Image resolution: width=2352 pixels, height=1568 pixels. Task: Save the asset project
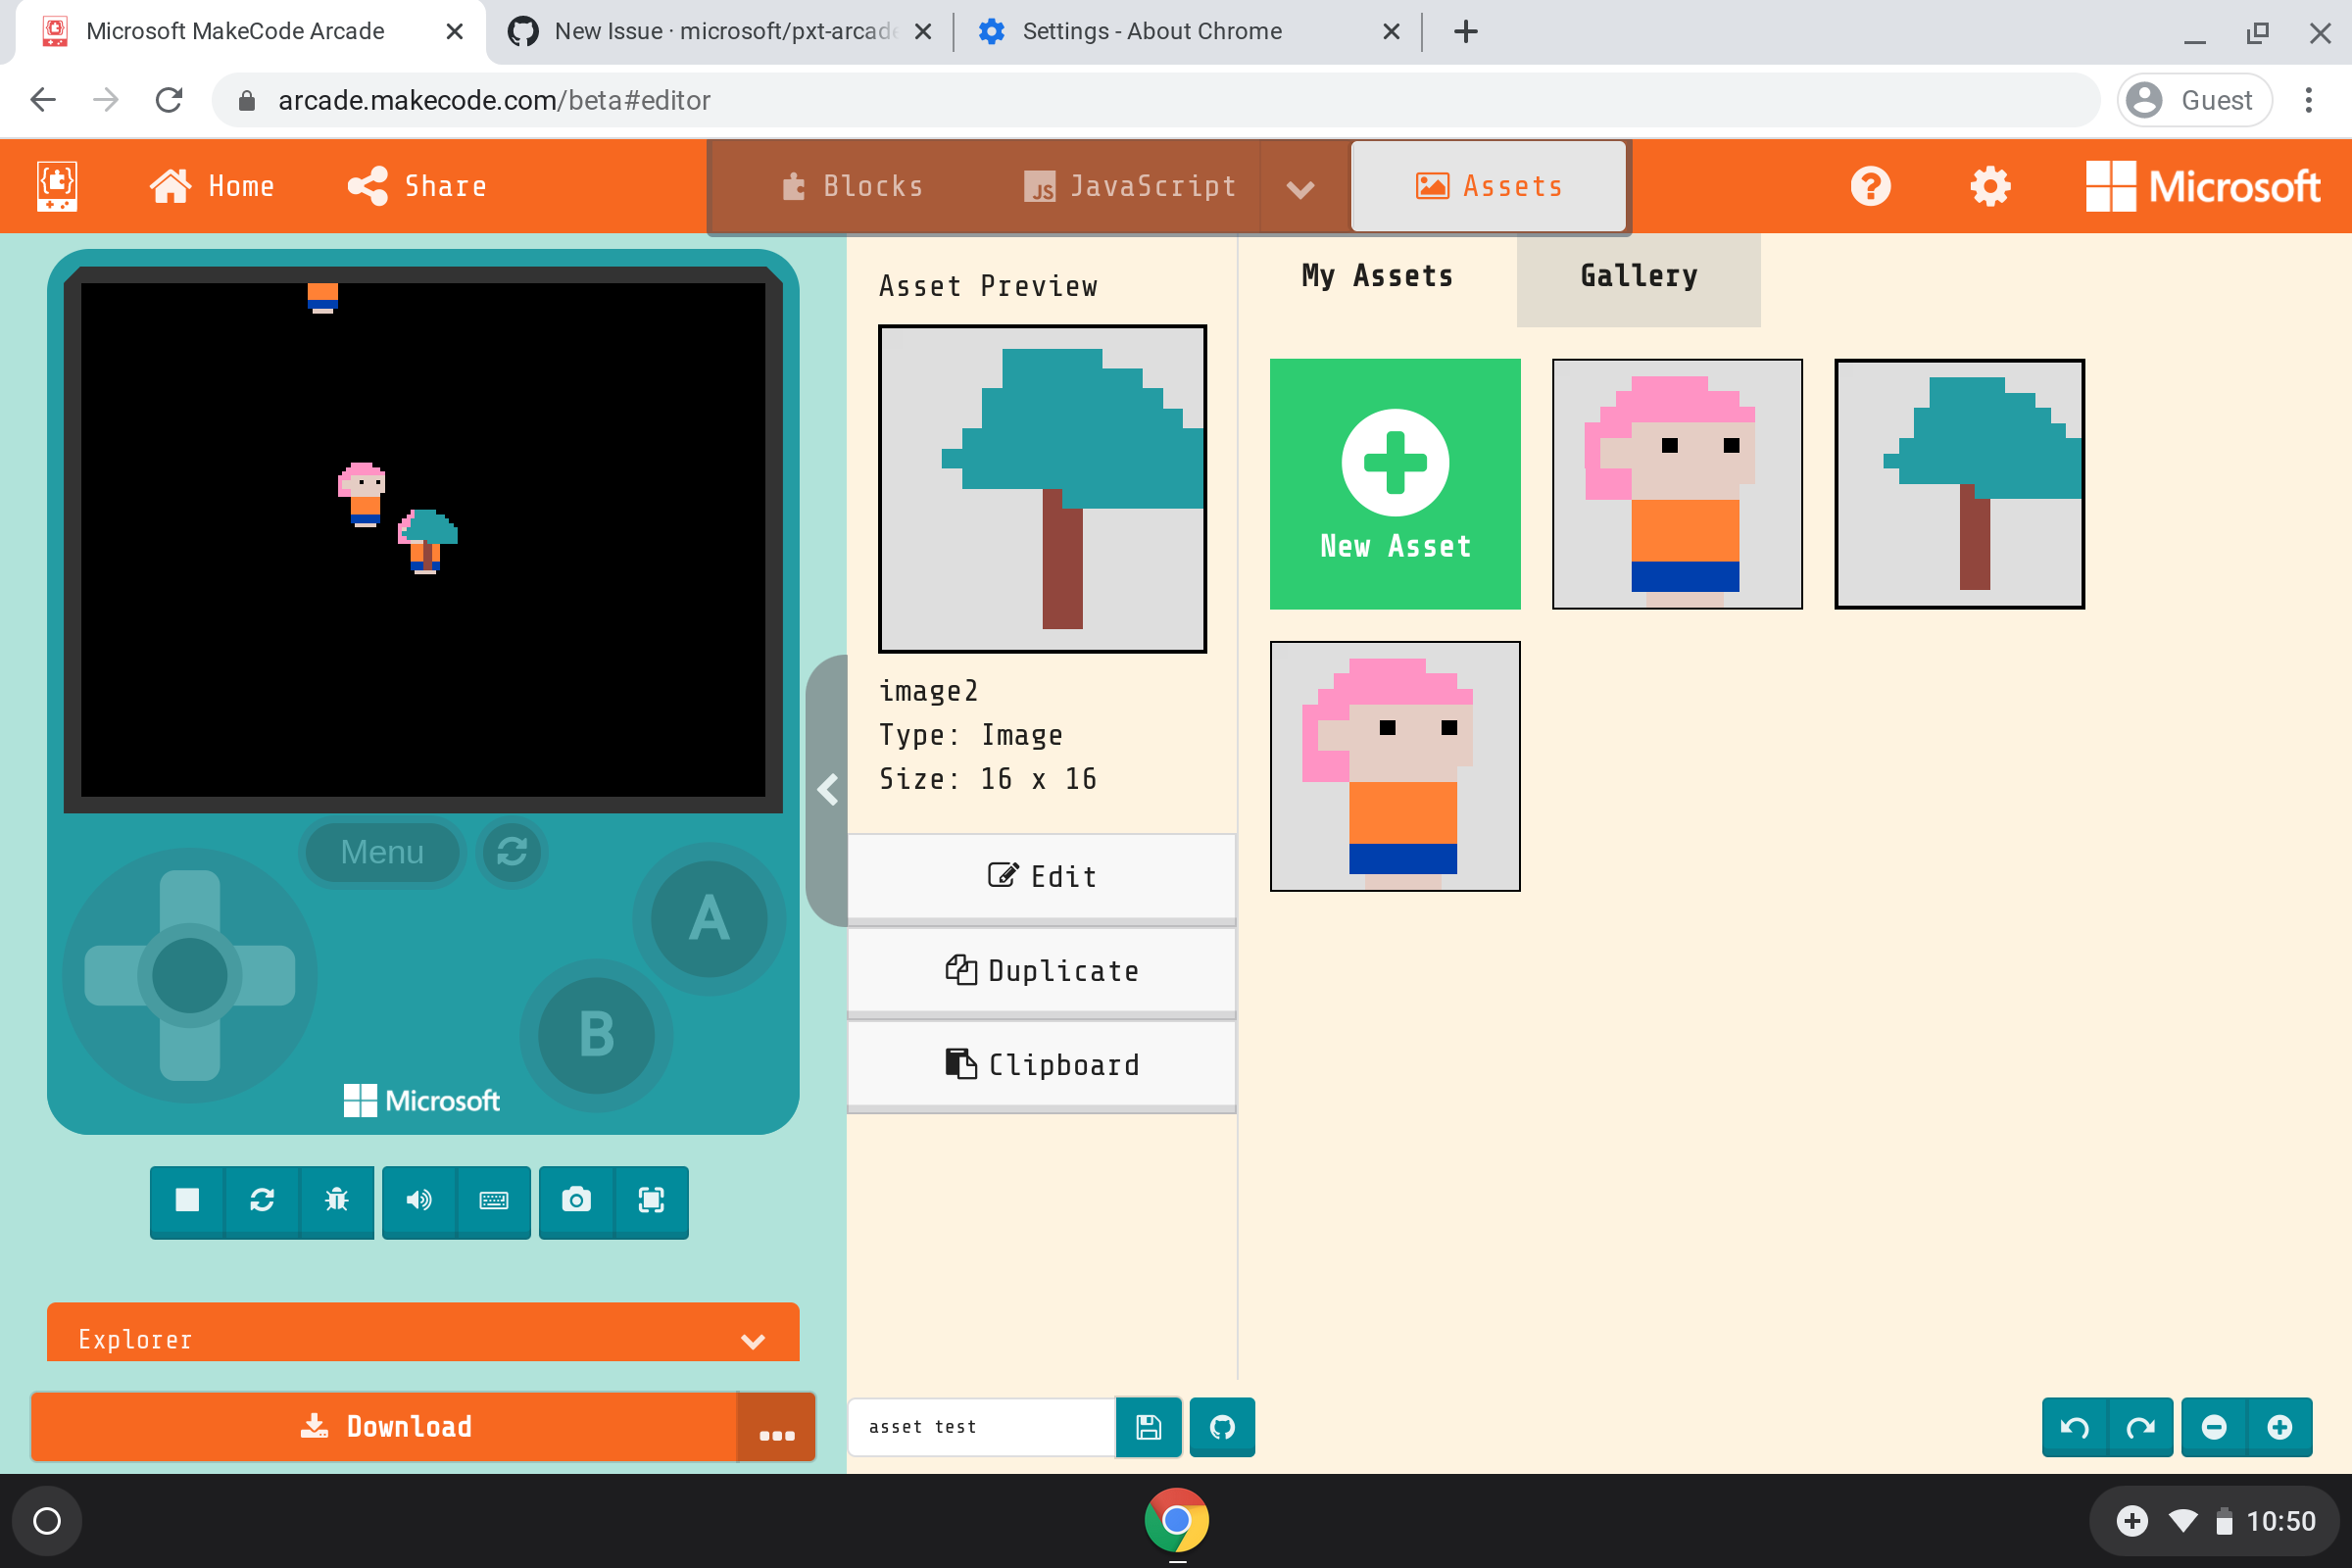(x=1148, y=1427)
